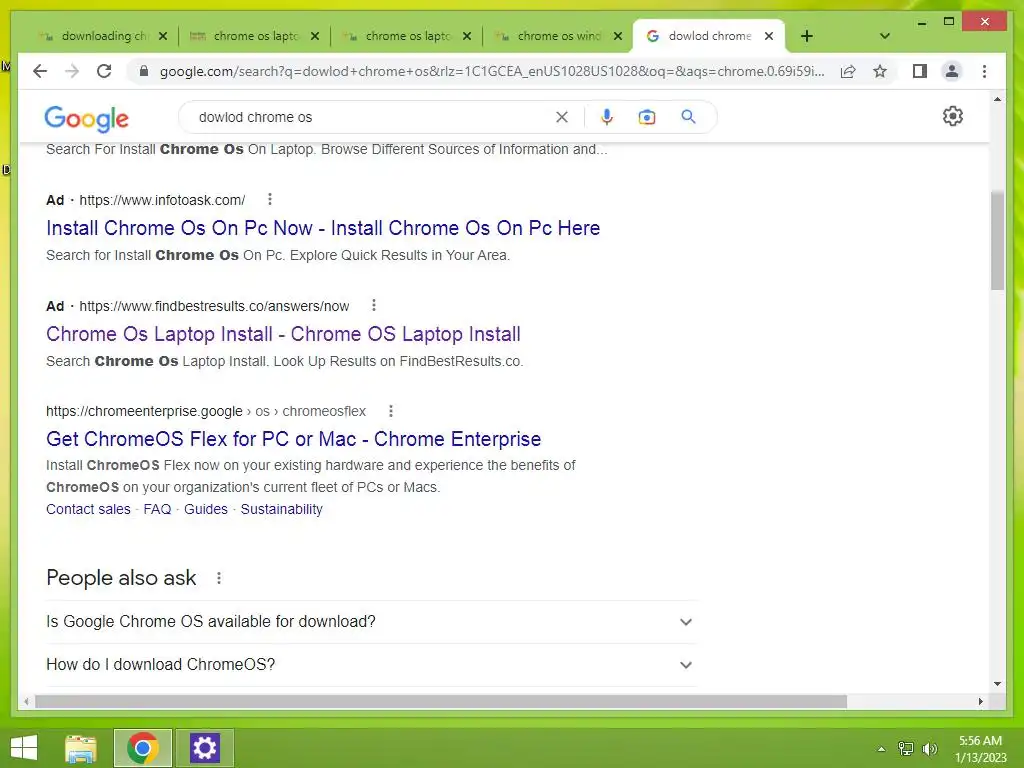Open the Contact sales sitelink
The width and height of the screenshot is (1024, 768).
tap(88, 509)
